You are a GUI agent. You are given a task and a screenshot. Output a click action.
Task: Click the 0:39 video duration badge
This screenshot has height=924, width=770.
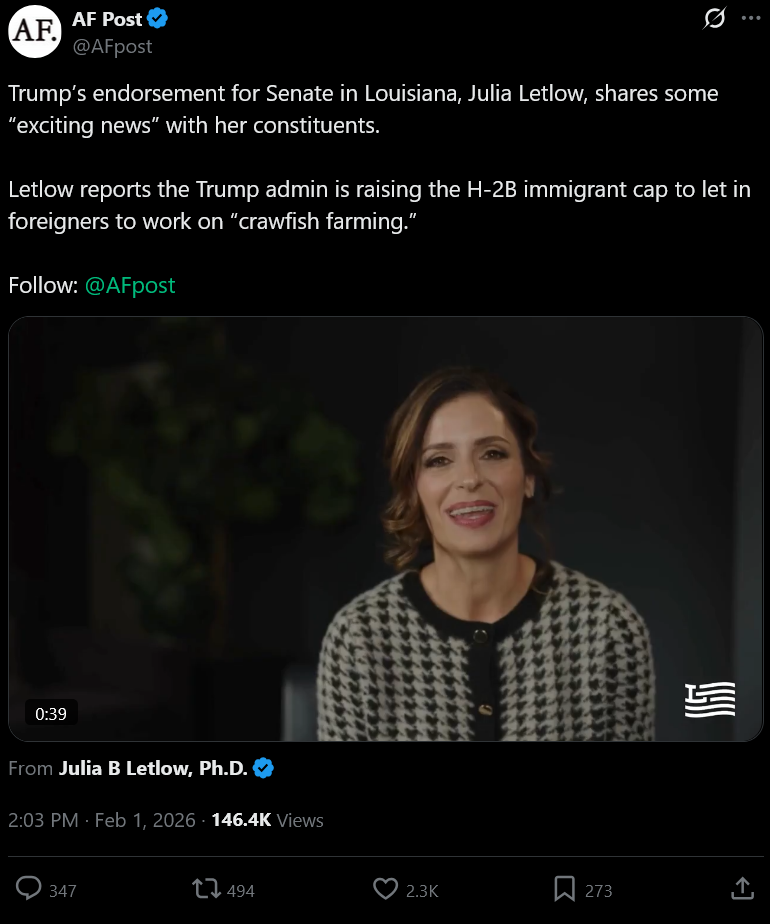(51, 714)
